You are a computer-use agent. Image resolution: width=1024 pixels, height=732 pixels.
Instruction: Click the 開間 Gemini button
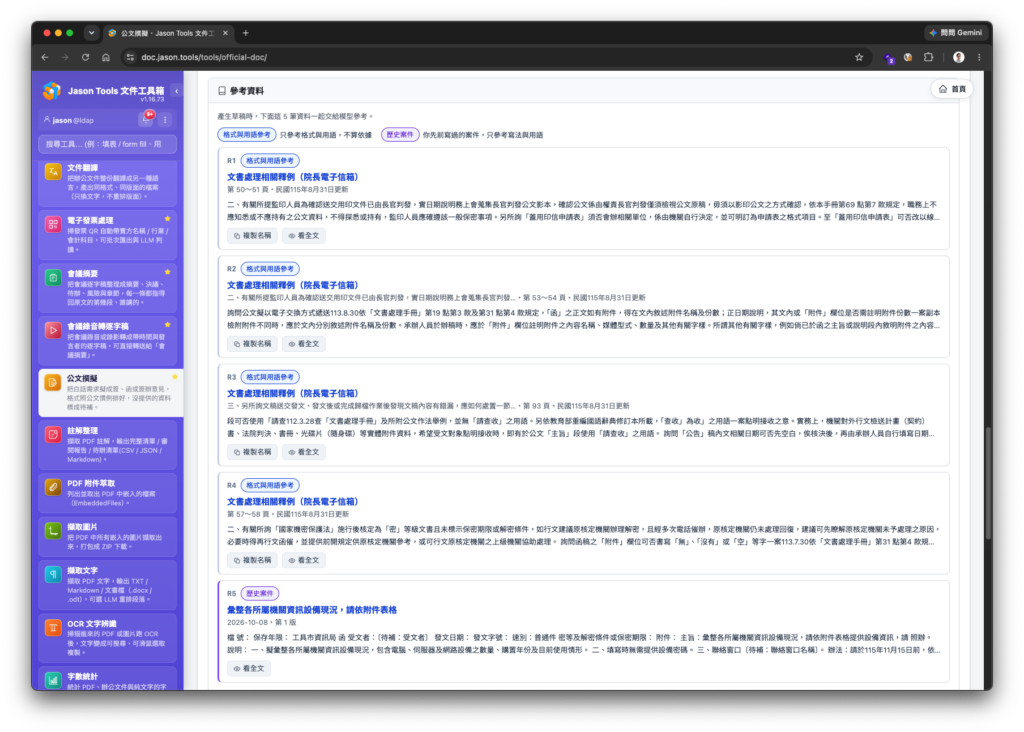point(957,33)
